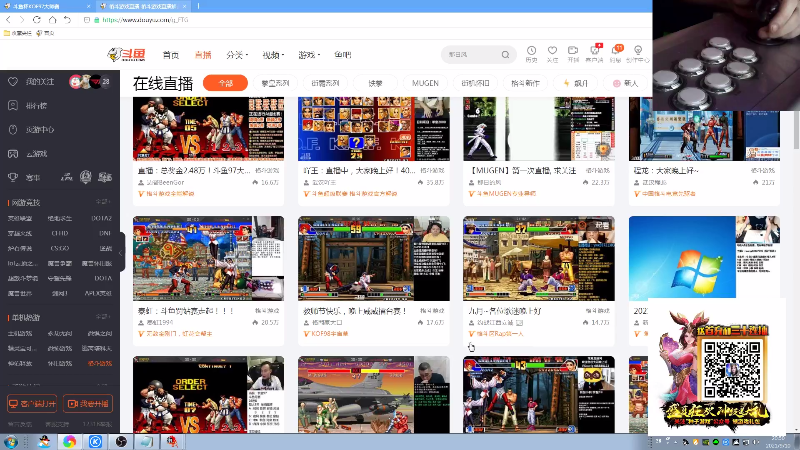Click the browser undo-close arrow icon
The width and height of the screenshot is (800, 450).
point(67,19)
